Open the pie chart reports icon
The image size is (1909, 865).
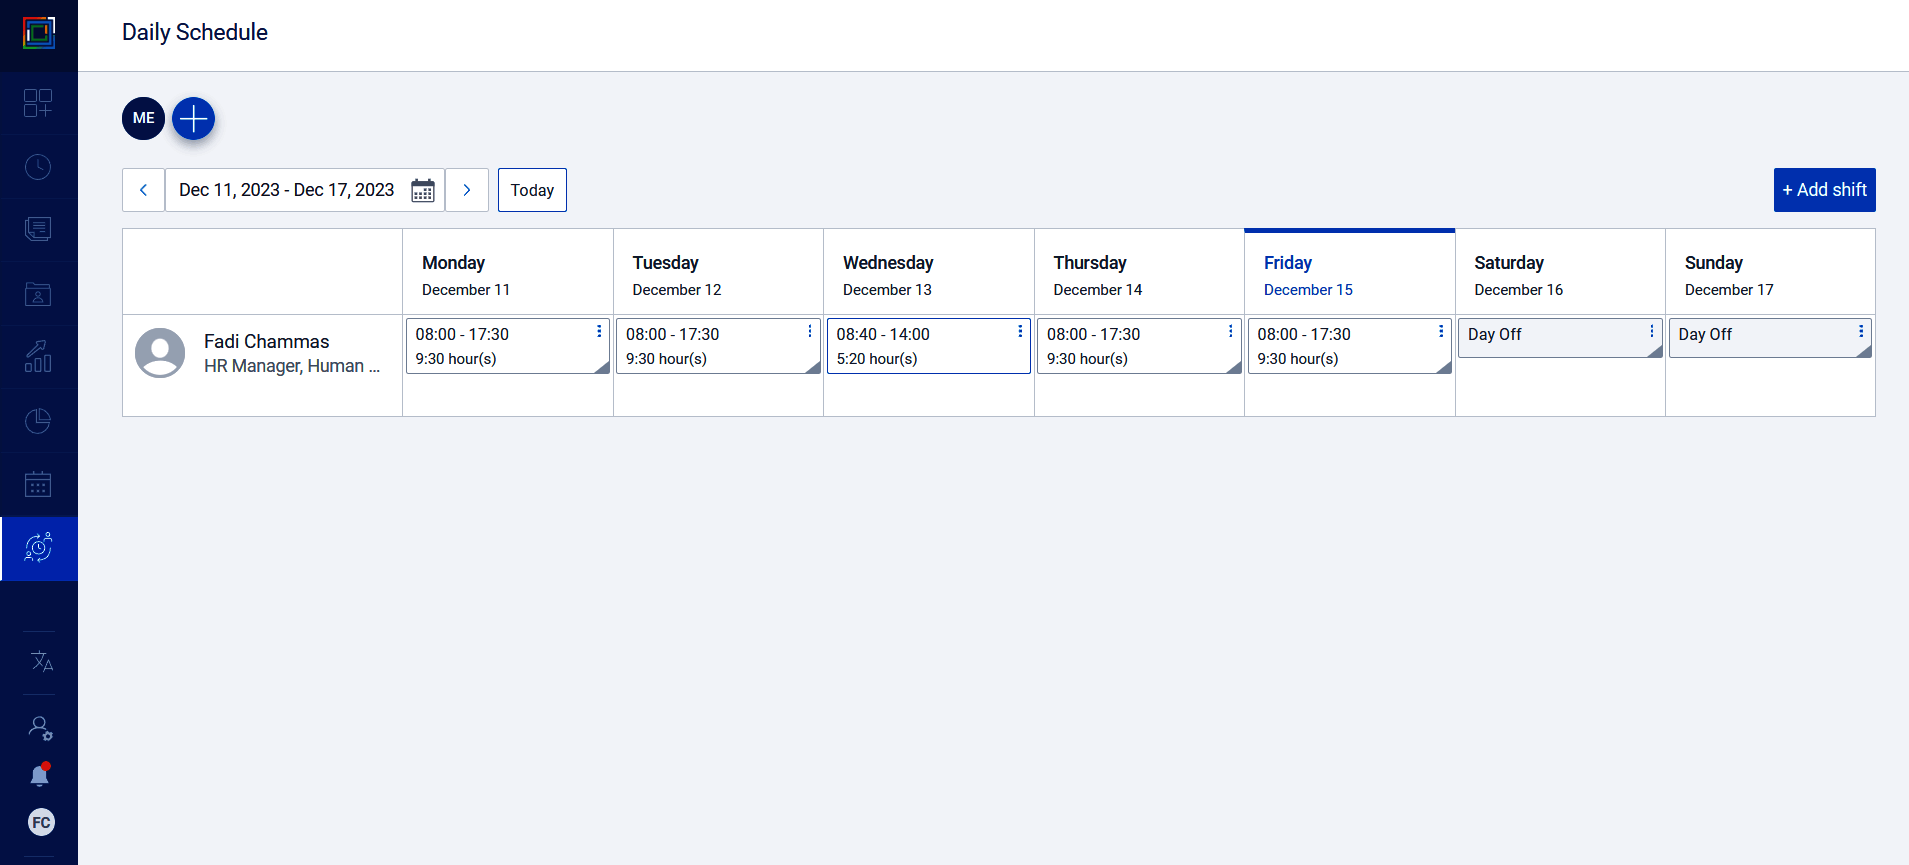click(38, 421)
